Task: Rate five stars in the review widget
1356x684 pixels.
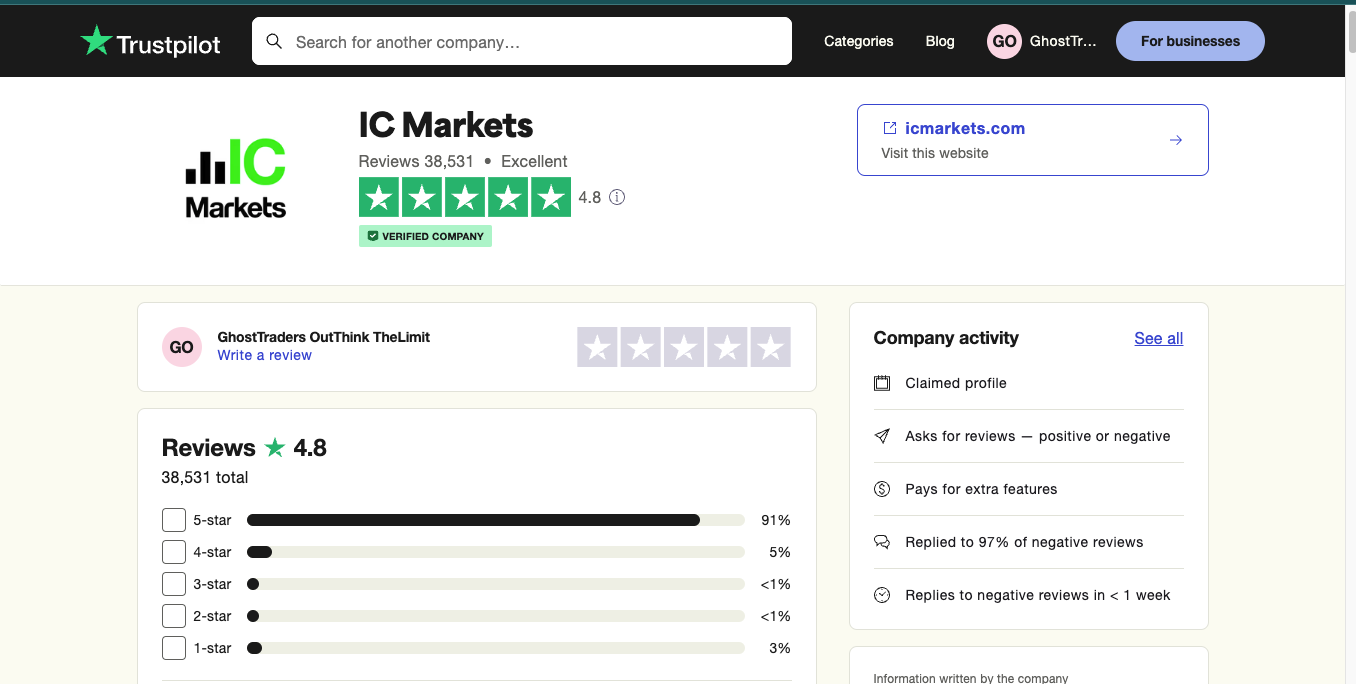Action: tap(770, 347)
